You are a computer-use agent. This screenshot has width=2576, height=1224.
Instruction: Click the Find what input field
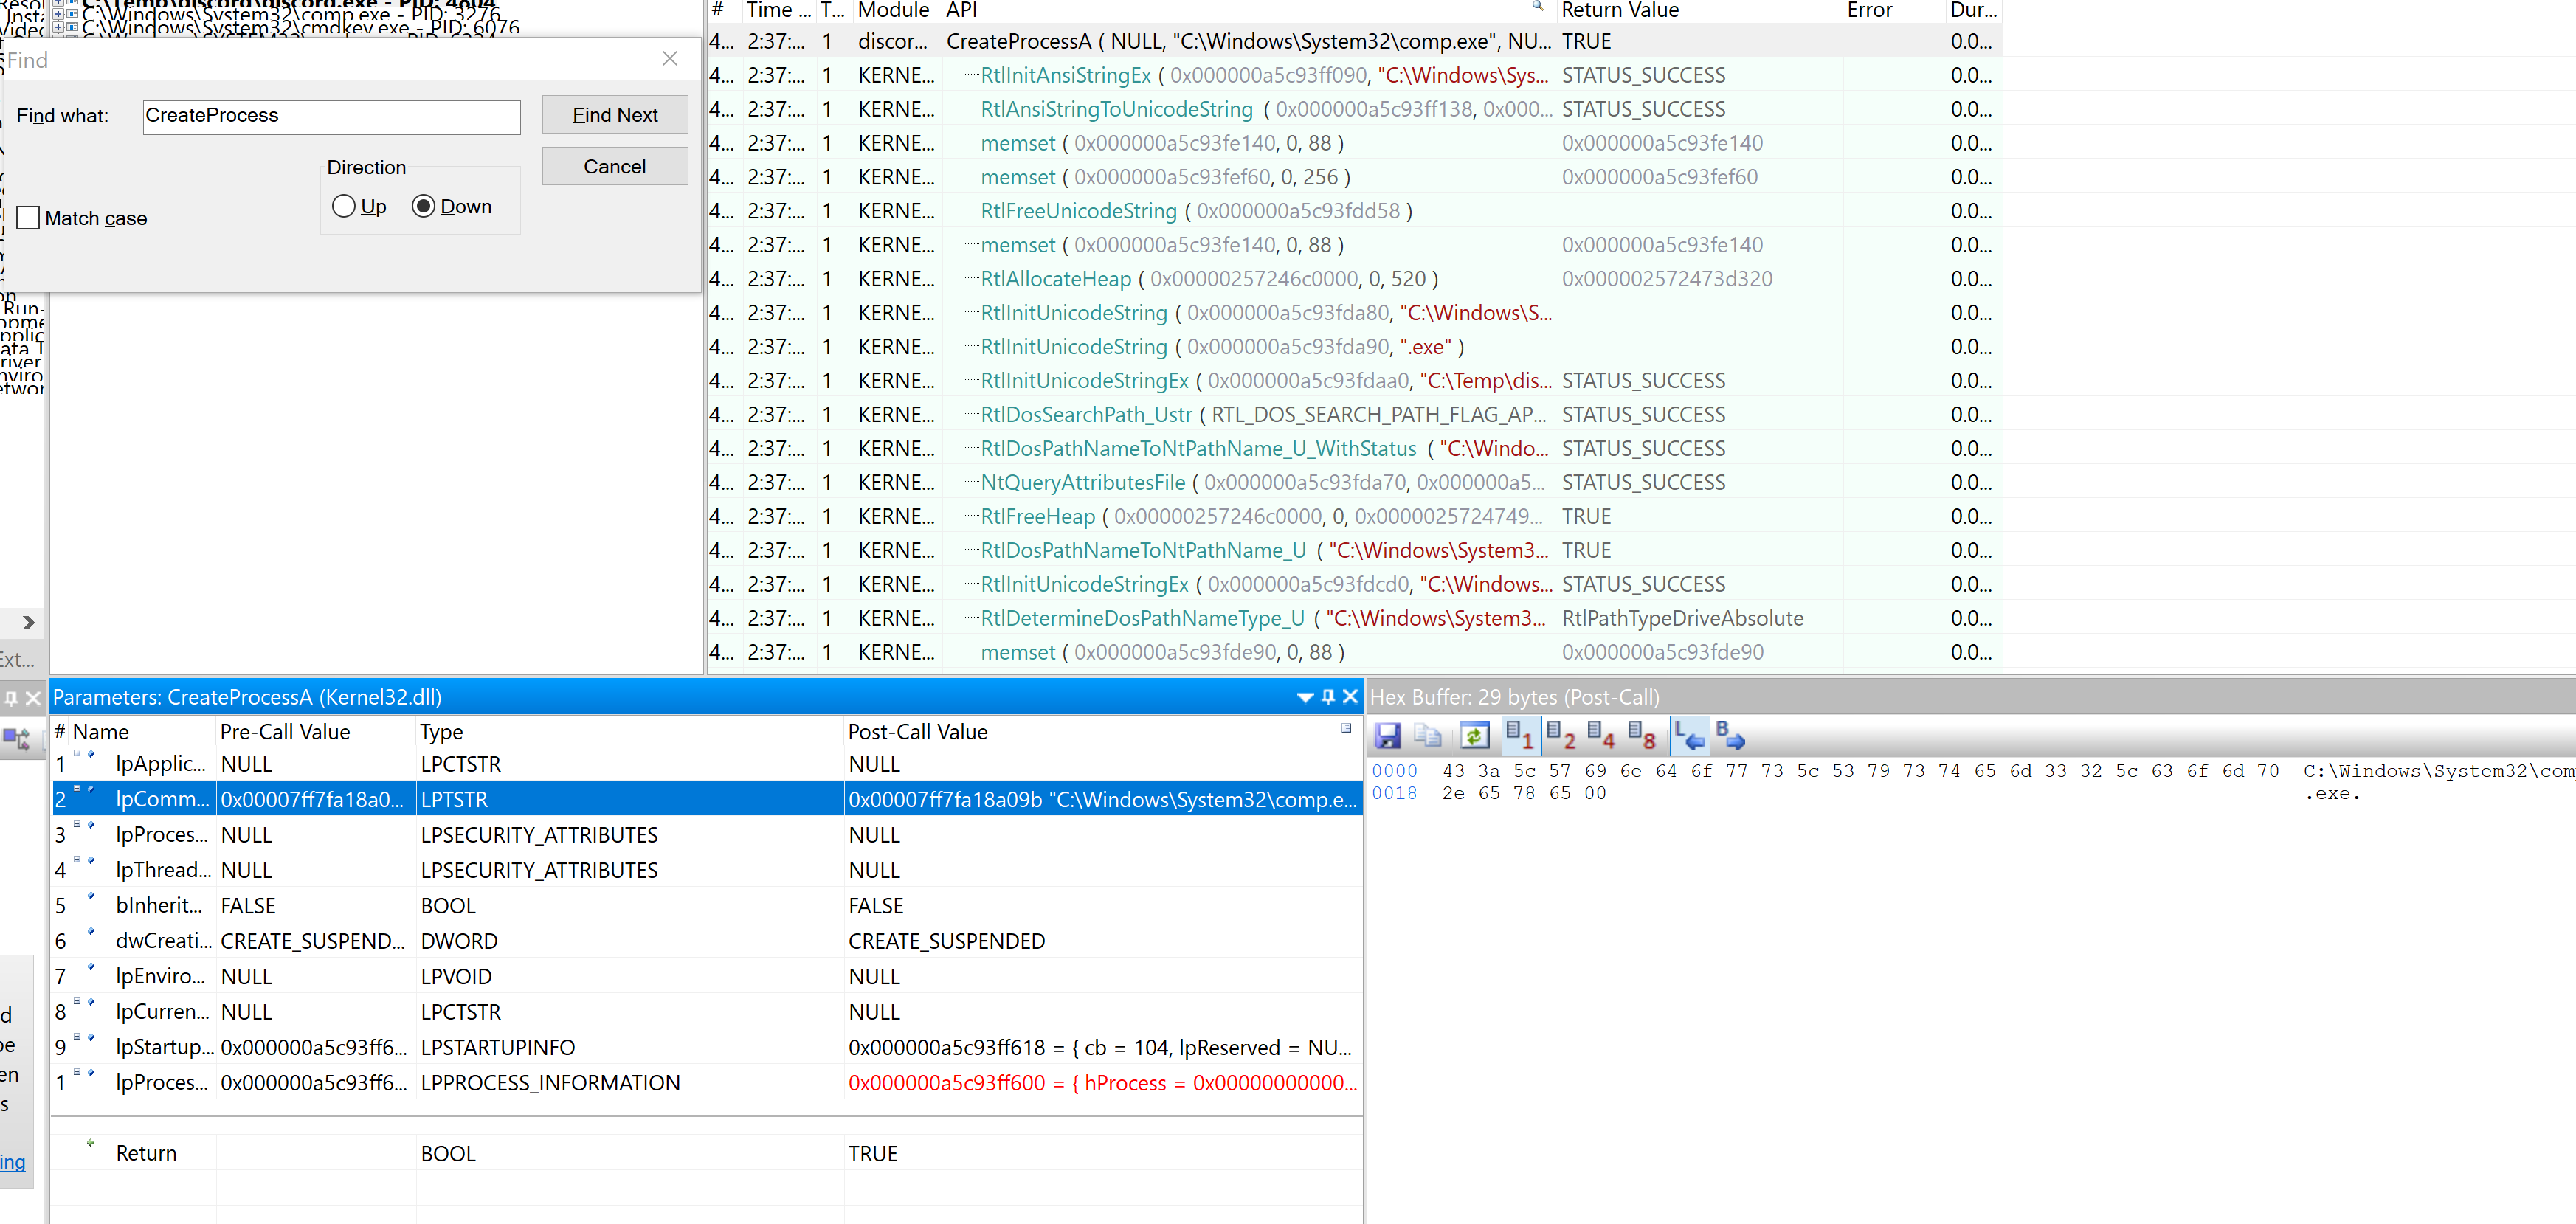[331, 116]
